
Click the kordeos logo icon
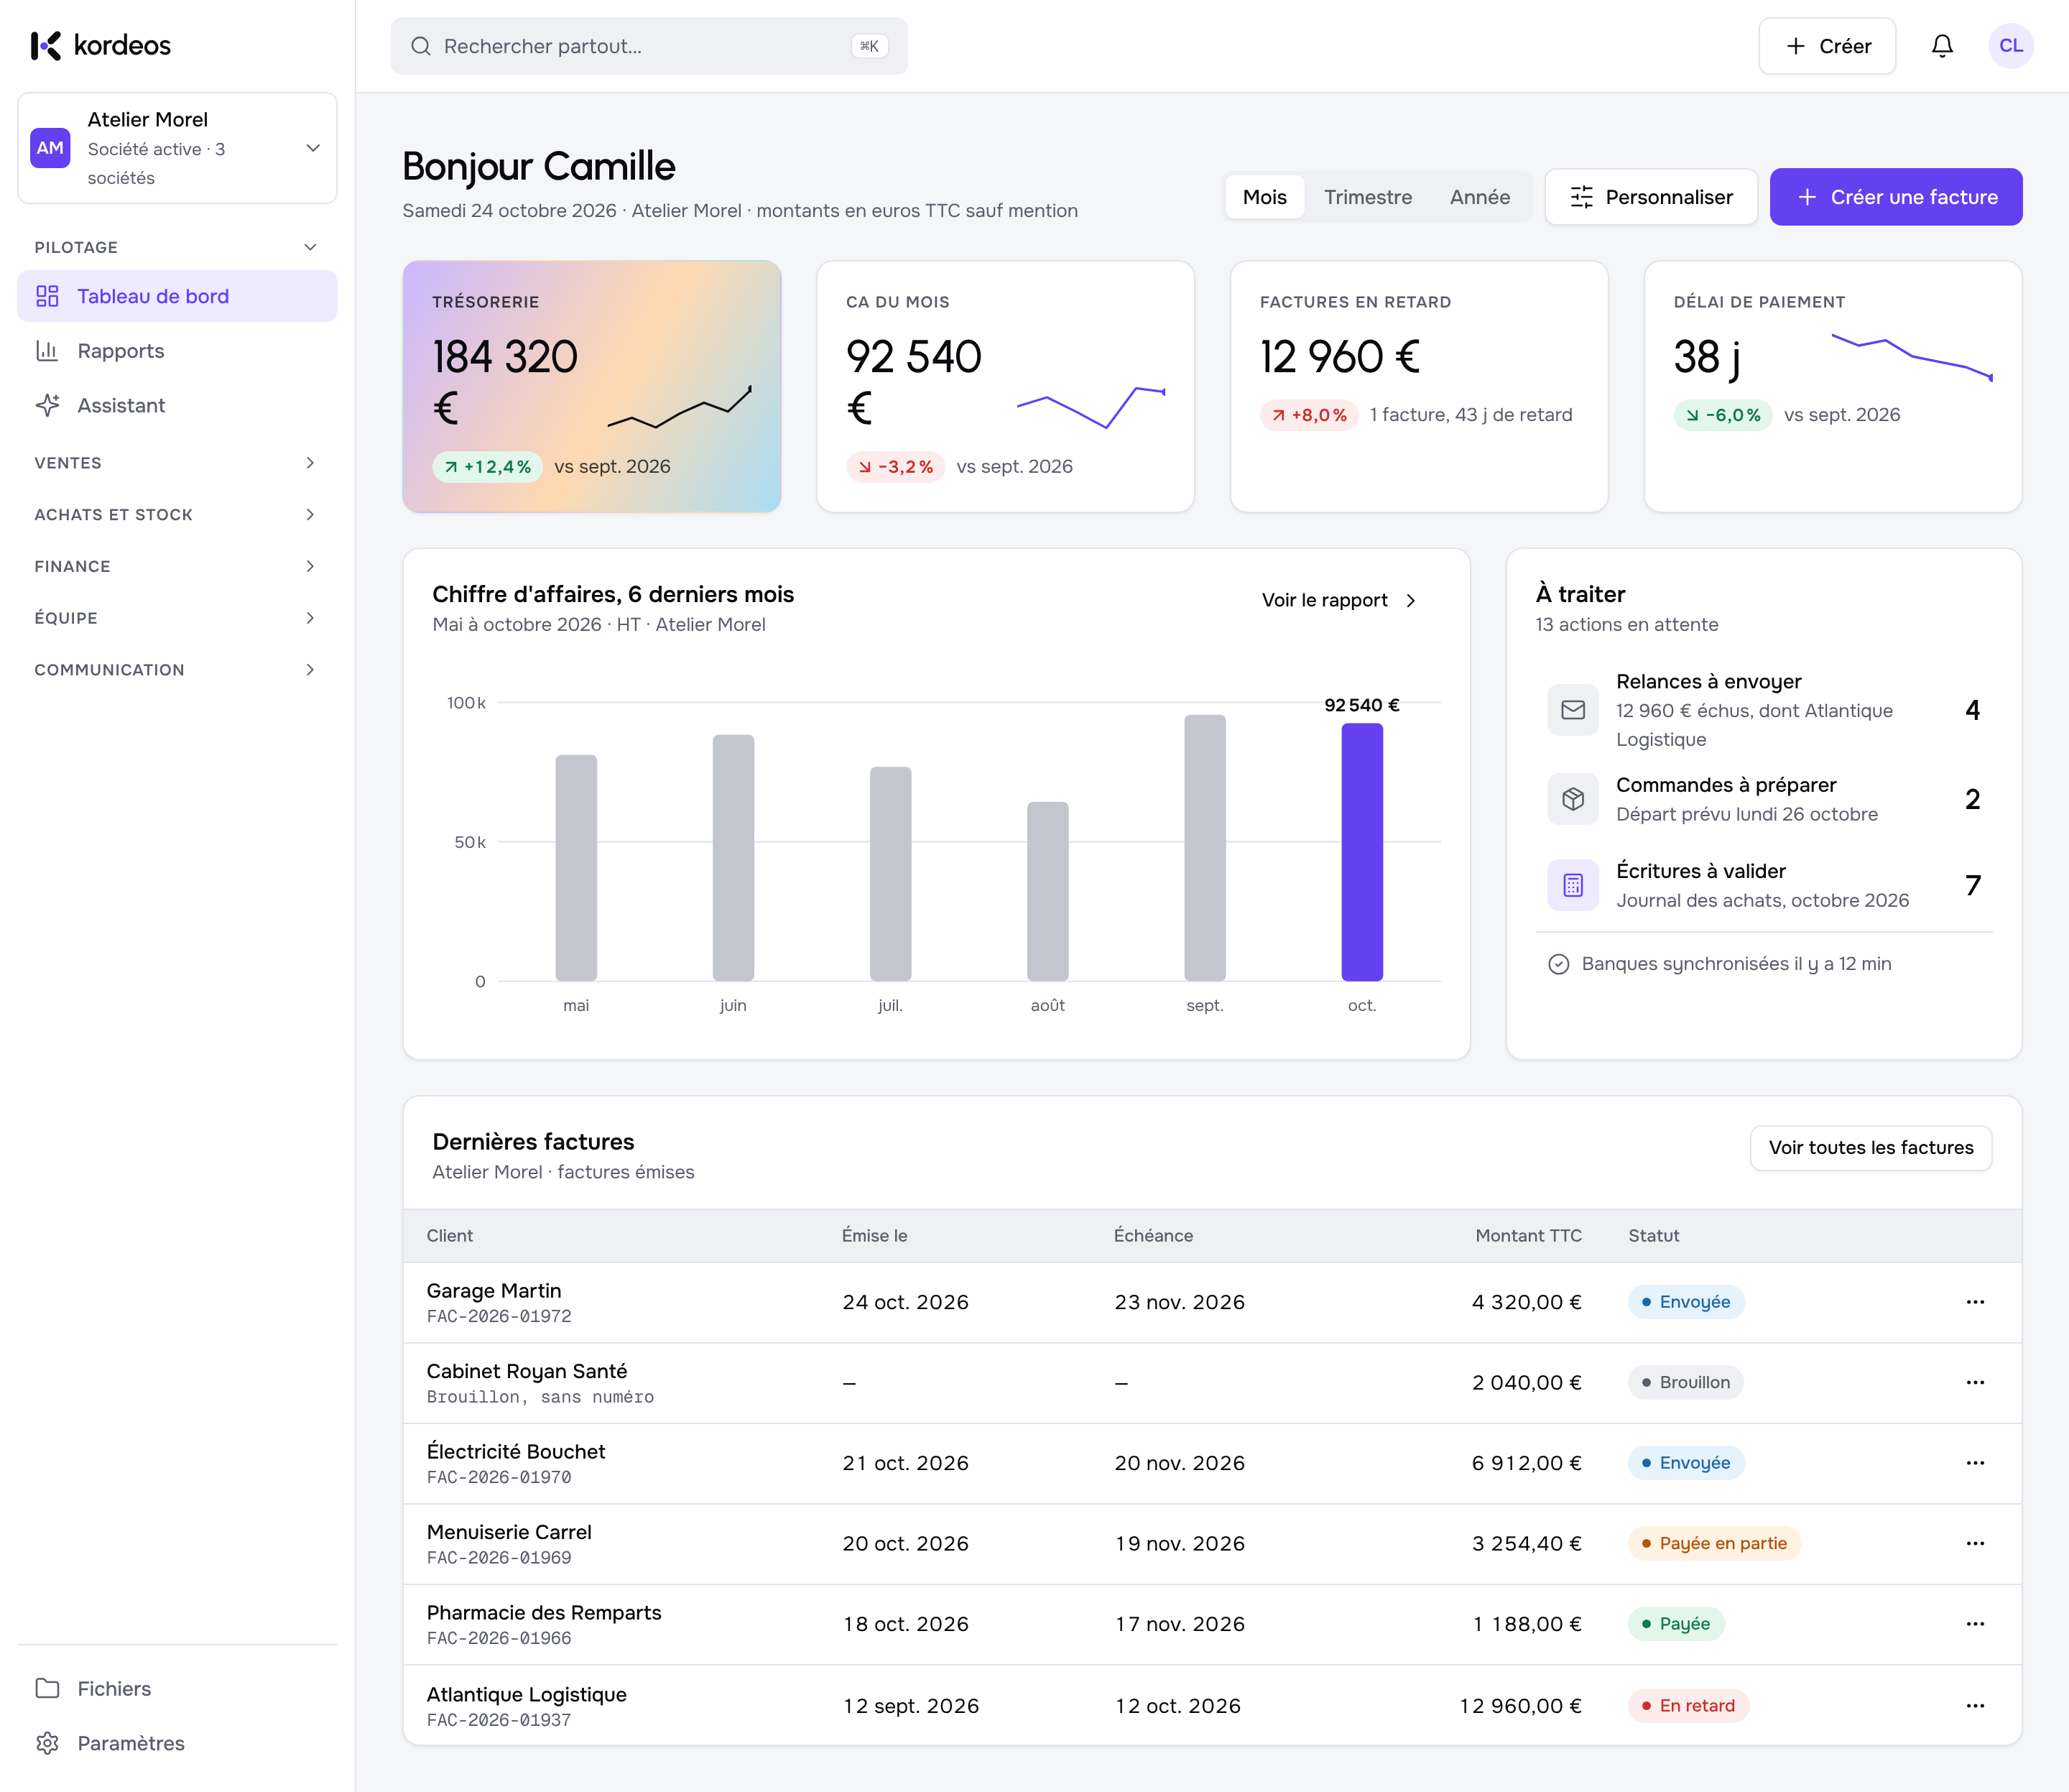pos(46,45)
